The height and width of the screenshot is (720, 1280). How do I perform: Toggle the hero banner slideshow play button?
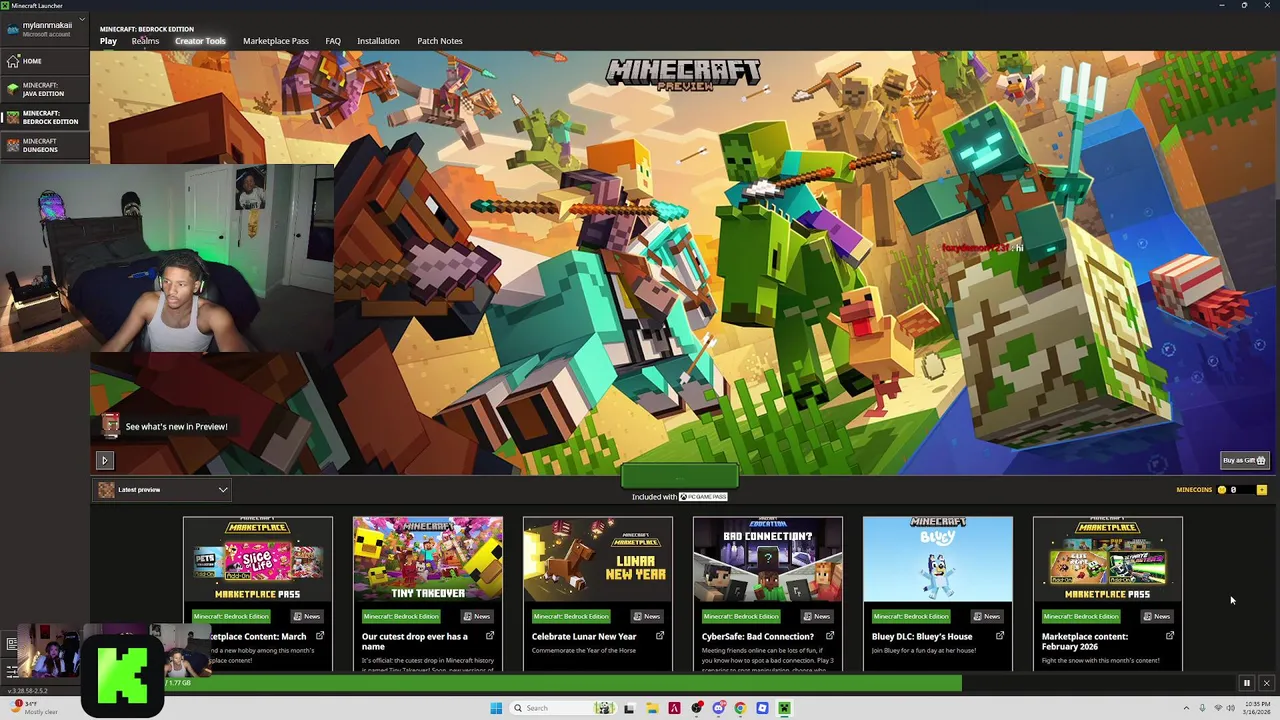coord(104,460)
